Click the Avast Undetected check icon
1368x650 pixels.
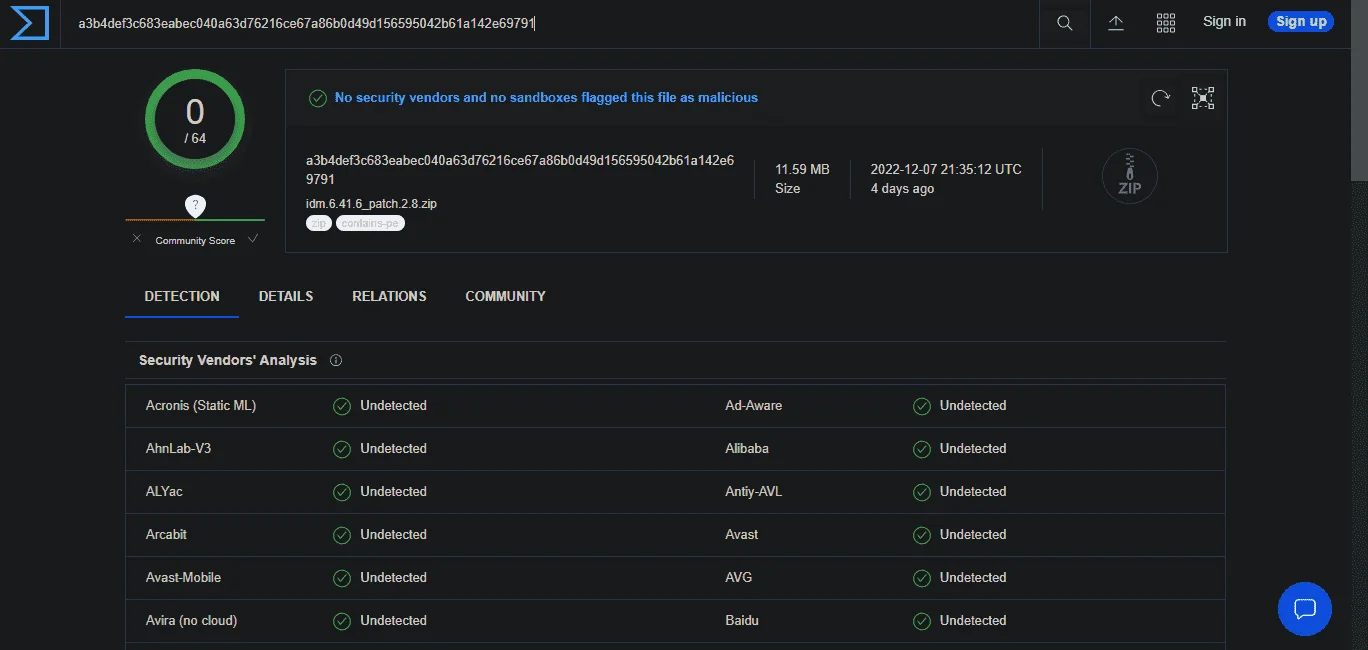[x=922, y=535]
